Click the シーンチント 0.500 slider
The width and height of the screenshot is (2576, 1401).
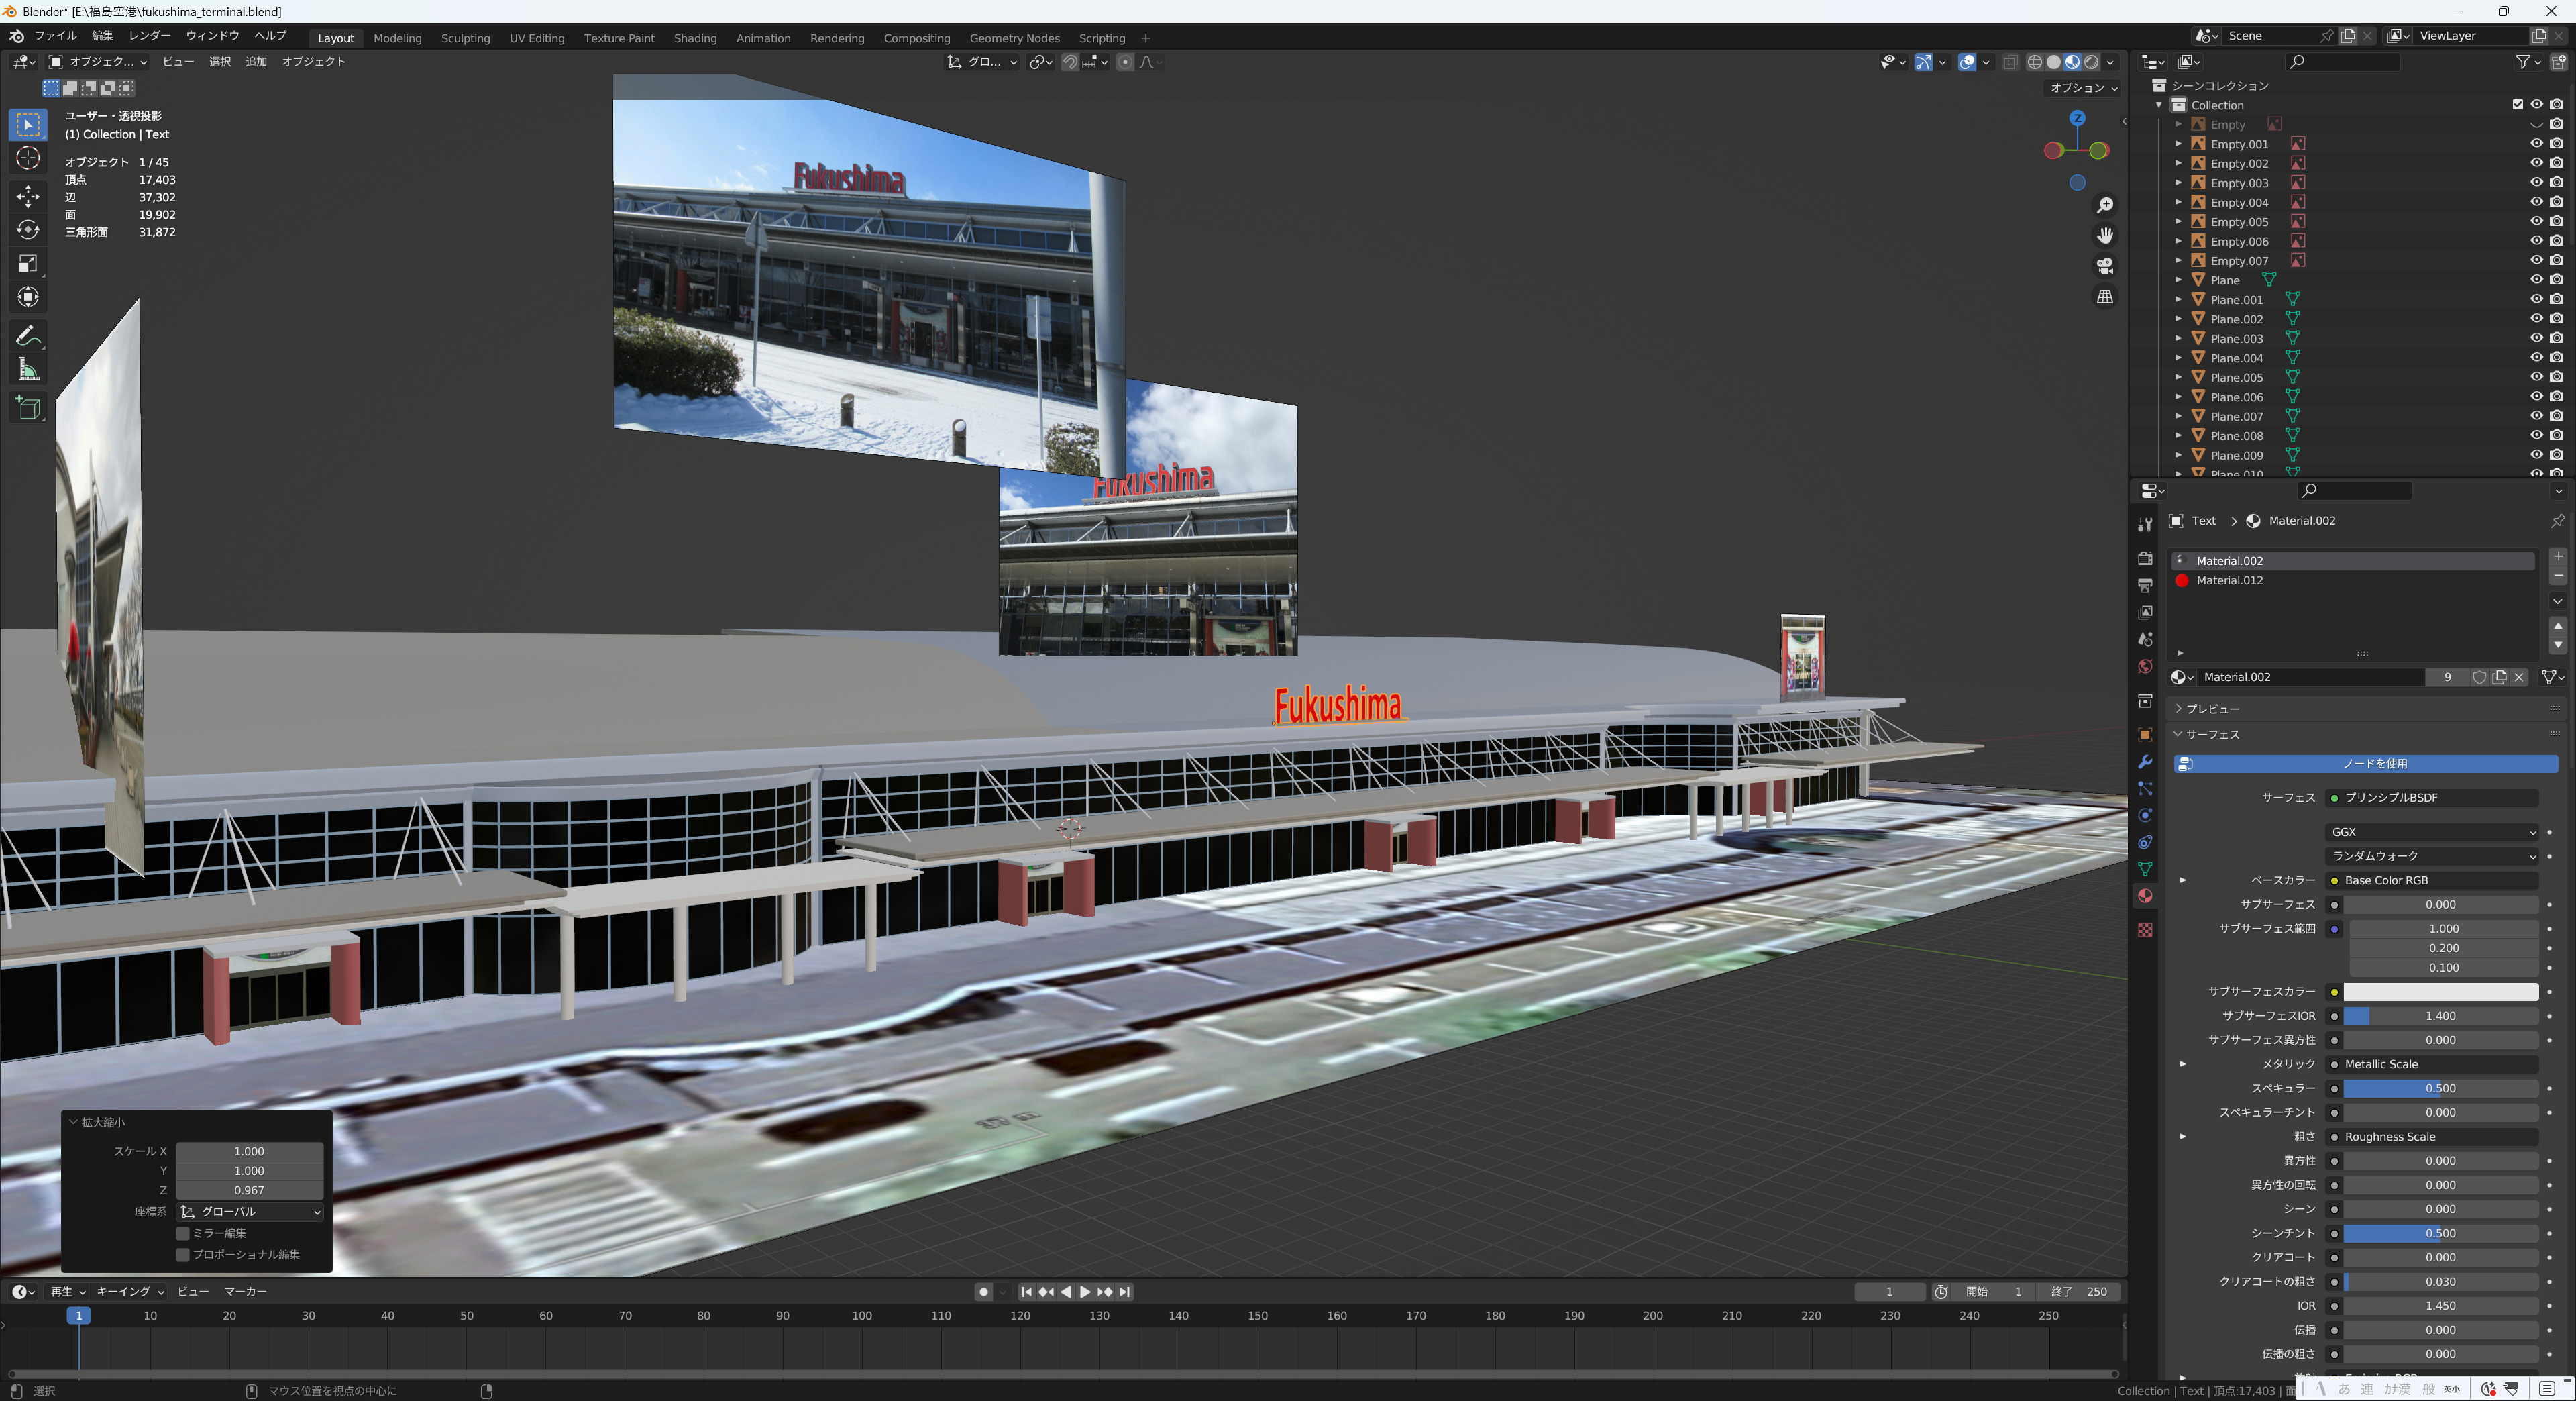[x=2440, y=1234]
